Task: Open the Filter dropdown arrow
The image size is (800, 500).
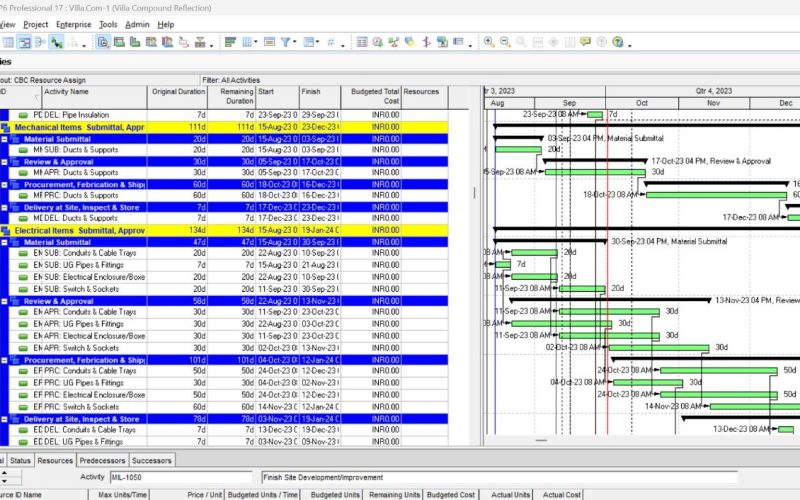Action: click(294, 42)
